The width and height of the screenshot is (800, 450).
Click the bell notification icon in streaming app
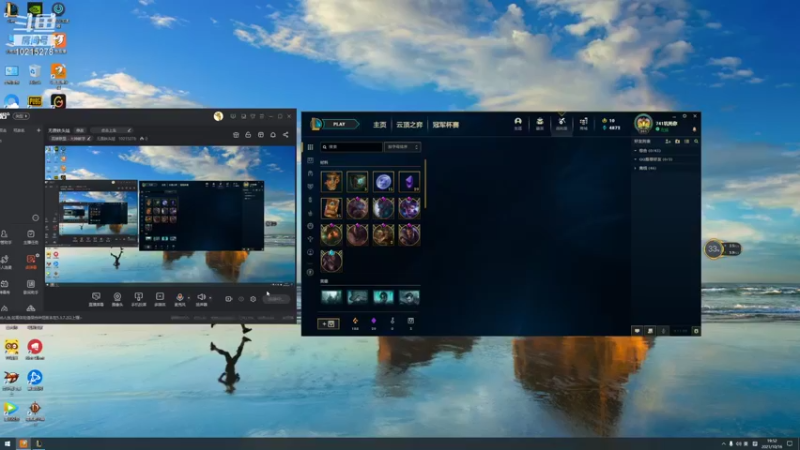point(273,135)
